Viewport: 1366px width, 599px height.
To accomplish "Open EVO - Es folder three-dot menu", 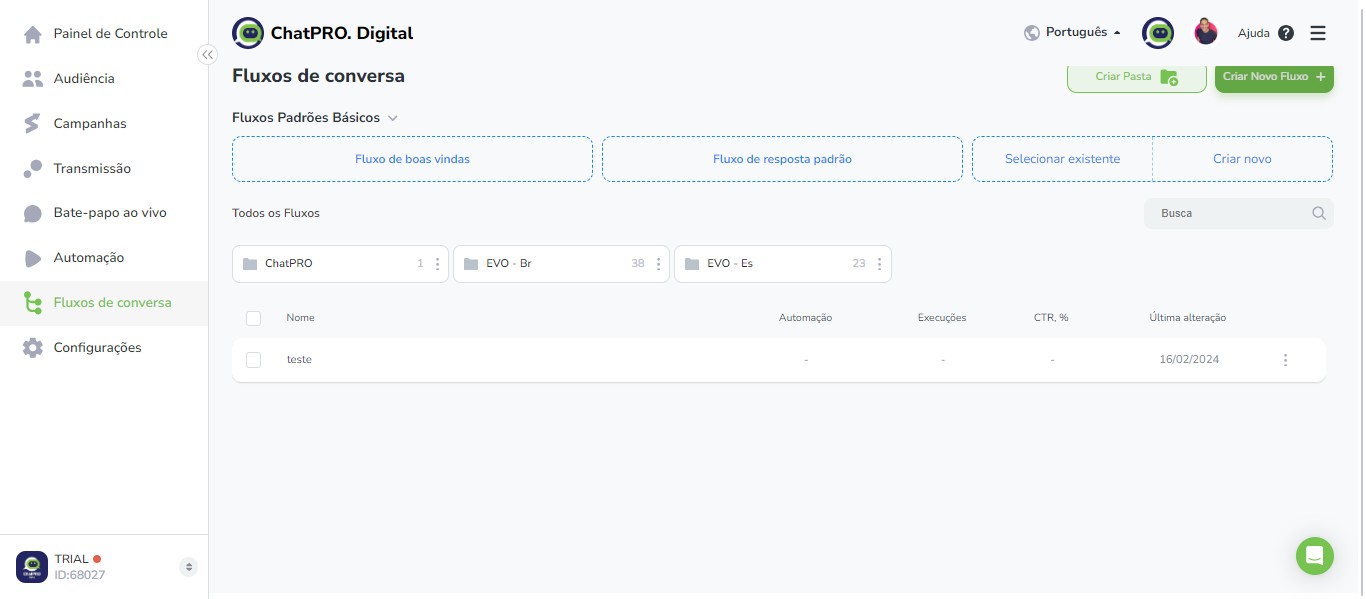I will coord(879,264).
